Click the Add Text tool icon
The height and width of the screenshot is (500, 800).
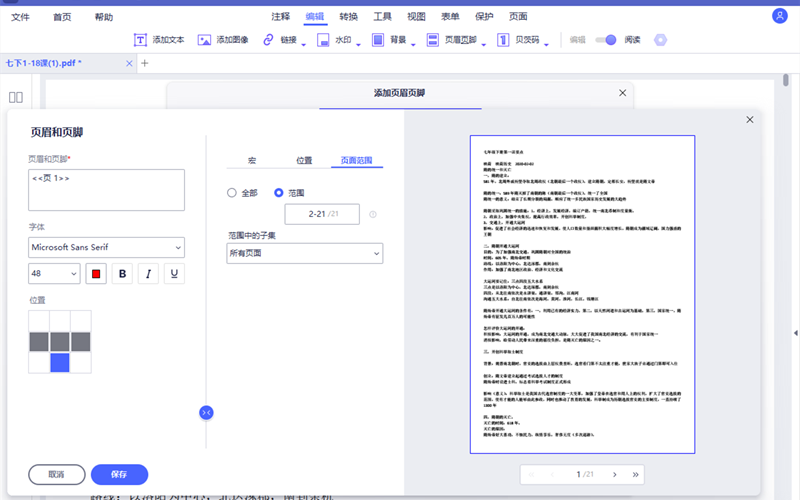click(x=142, y=40)
